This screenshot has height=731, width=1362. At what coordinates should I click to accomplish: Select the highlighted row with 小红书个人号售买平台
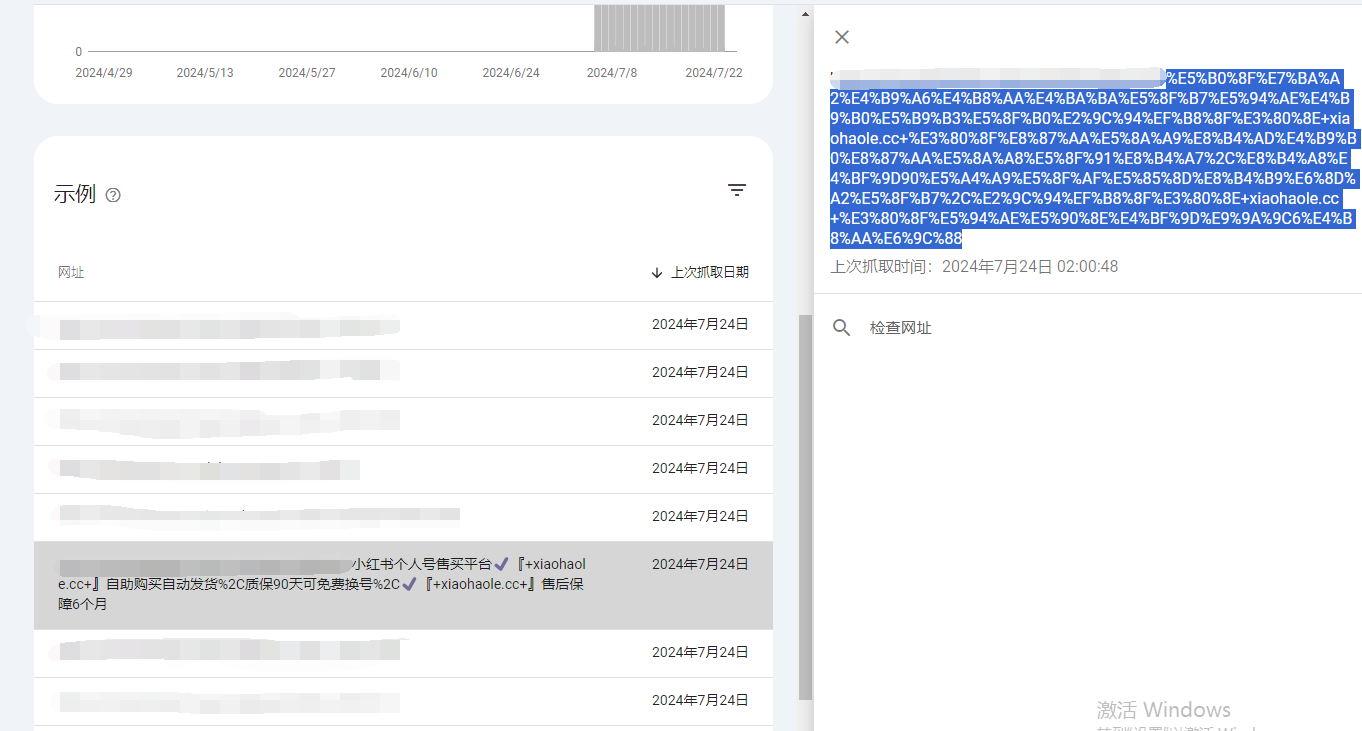(403, 585)
